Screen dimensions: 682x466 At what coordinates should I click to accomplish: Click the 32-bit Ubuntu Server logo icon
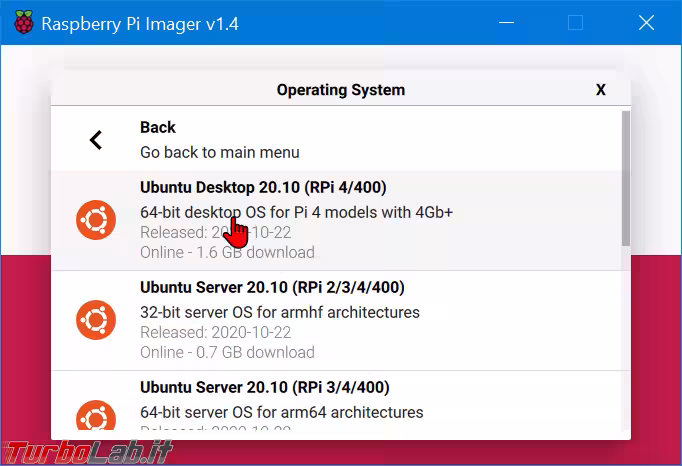pyautogui.click(x=96, y=319)
